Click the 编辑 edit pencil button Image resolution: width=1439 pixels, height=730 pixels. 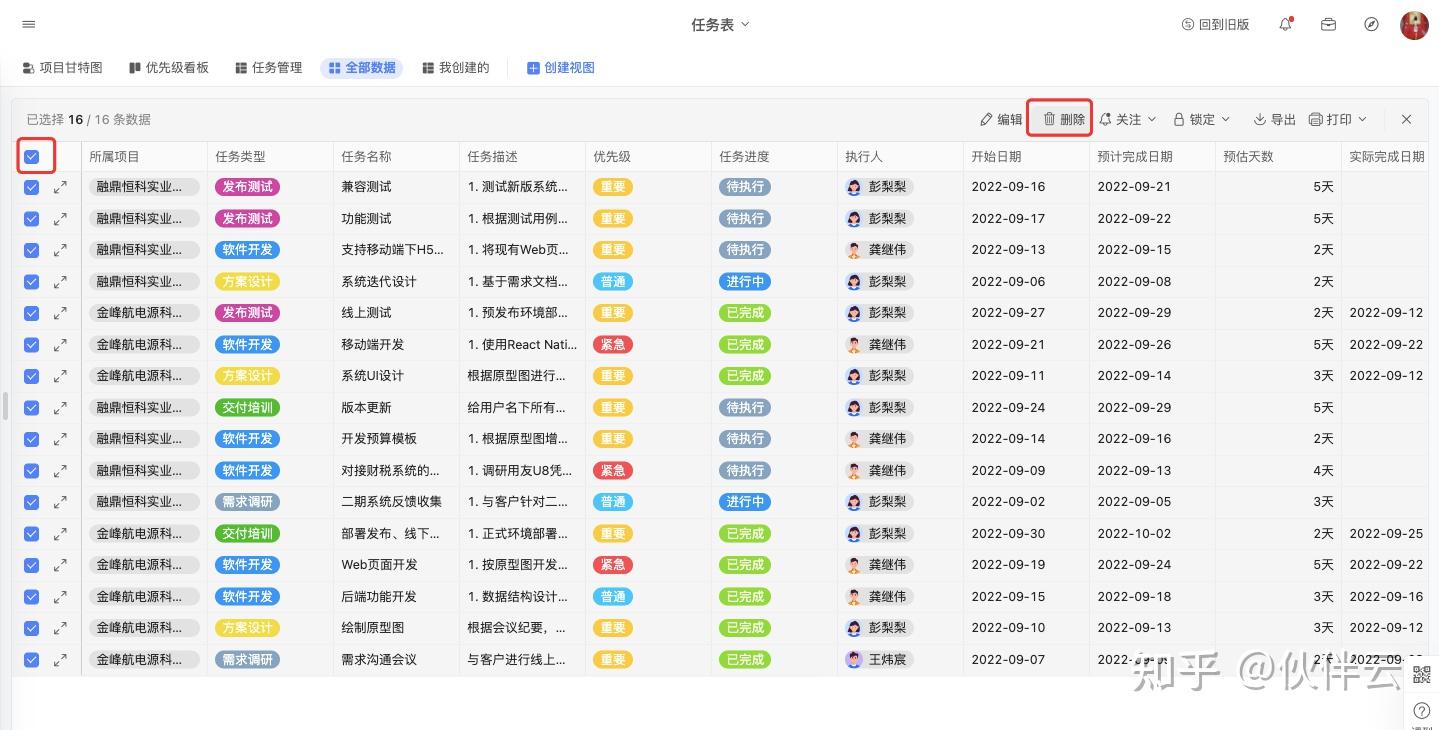(x=1001, y=119)
